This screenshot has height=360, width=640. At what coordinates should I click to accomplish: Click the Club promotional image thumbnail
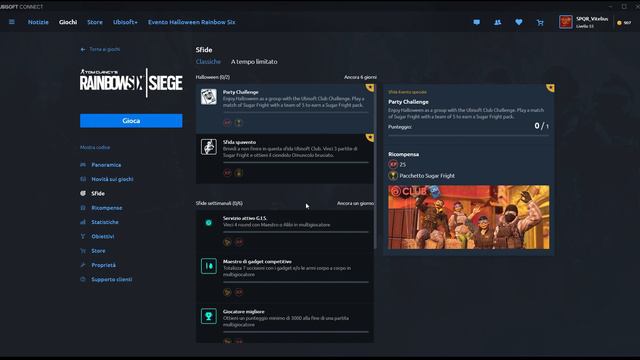coord(469,217)
